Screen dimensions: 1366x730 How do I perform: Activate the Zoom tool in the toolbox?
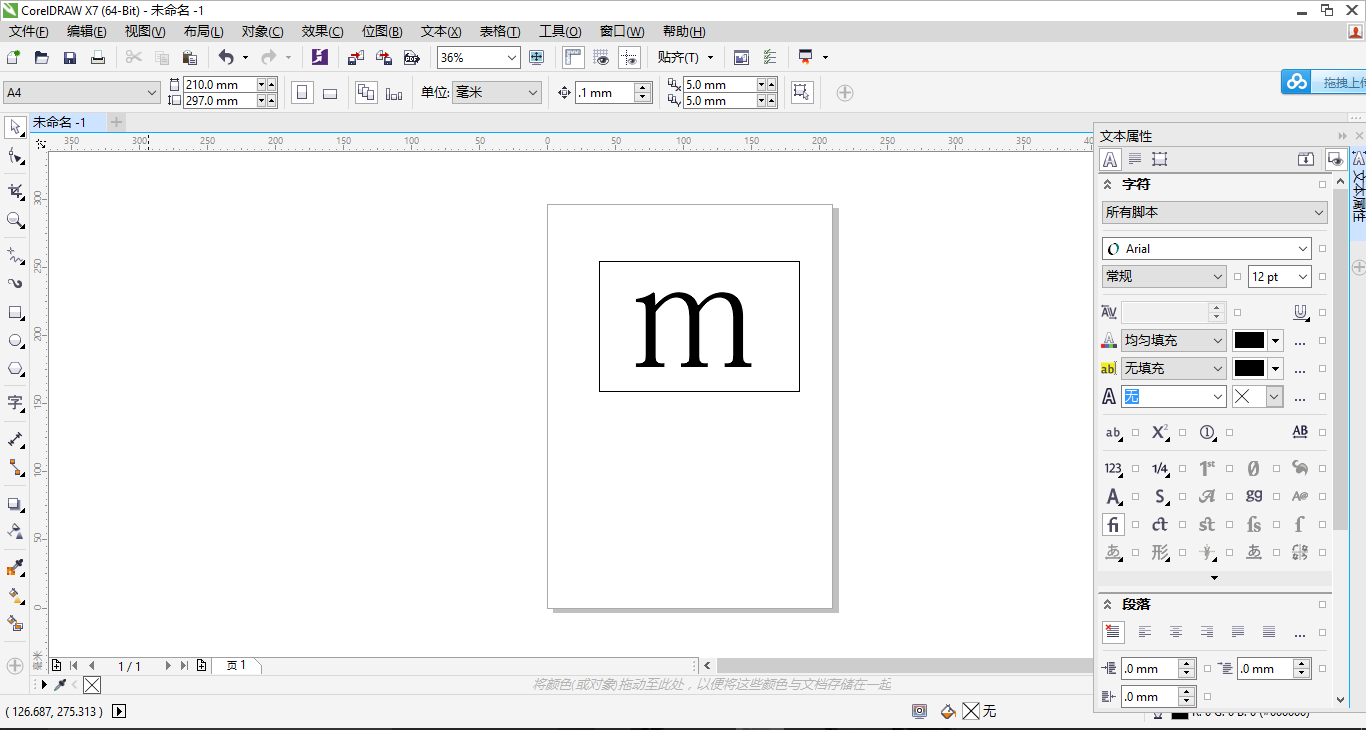tap(15, 220)
